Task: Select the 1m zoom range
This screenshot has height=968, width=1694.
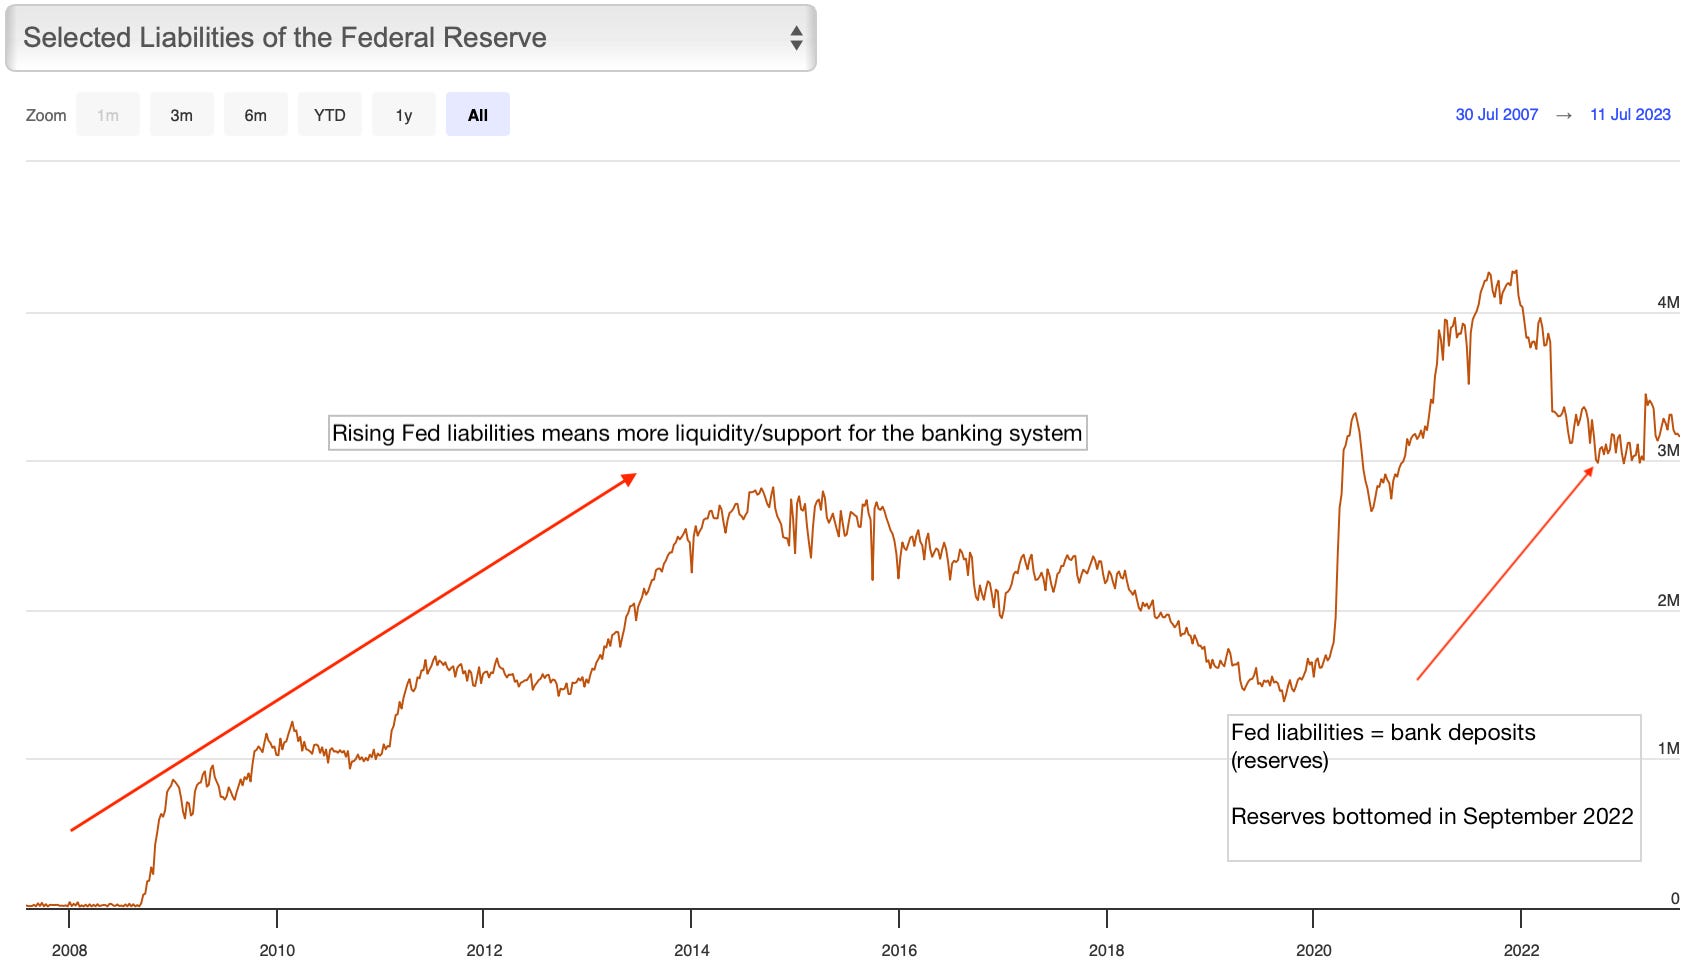Action: [x=108, y=115]
